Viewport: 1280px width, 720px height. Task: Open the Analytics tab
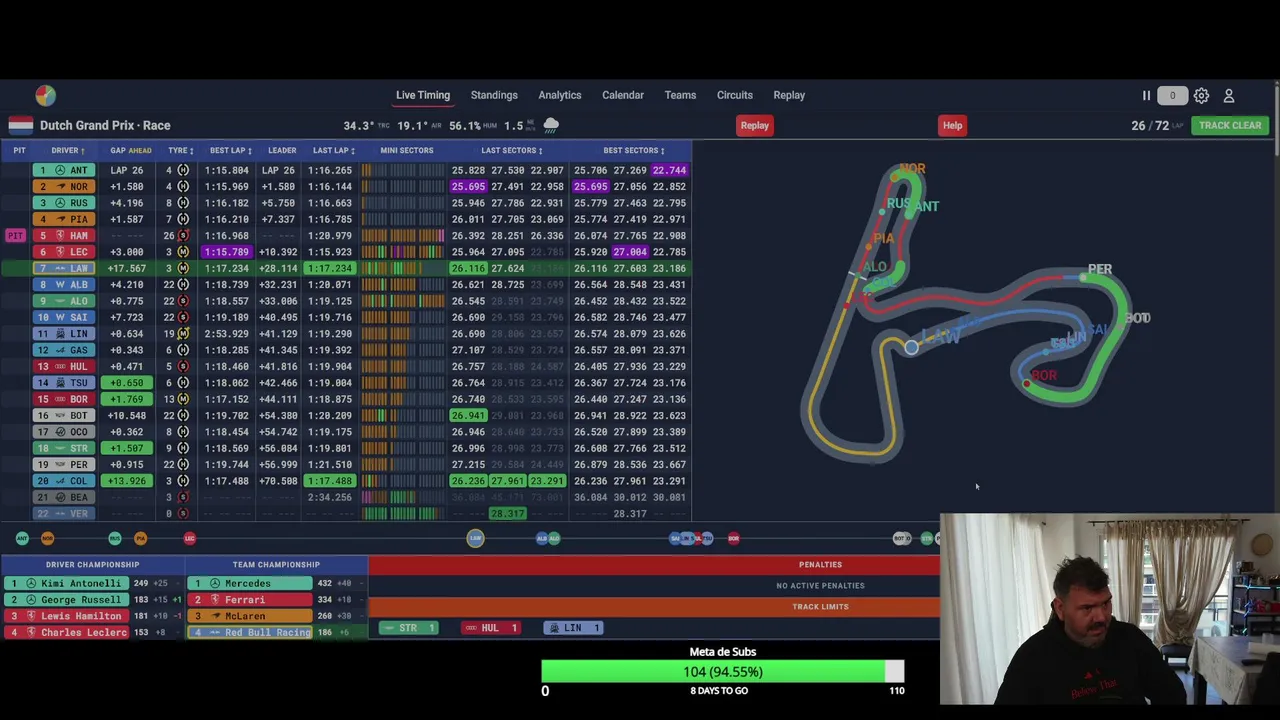[x=560, y=95]
